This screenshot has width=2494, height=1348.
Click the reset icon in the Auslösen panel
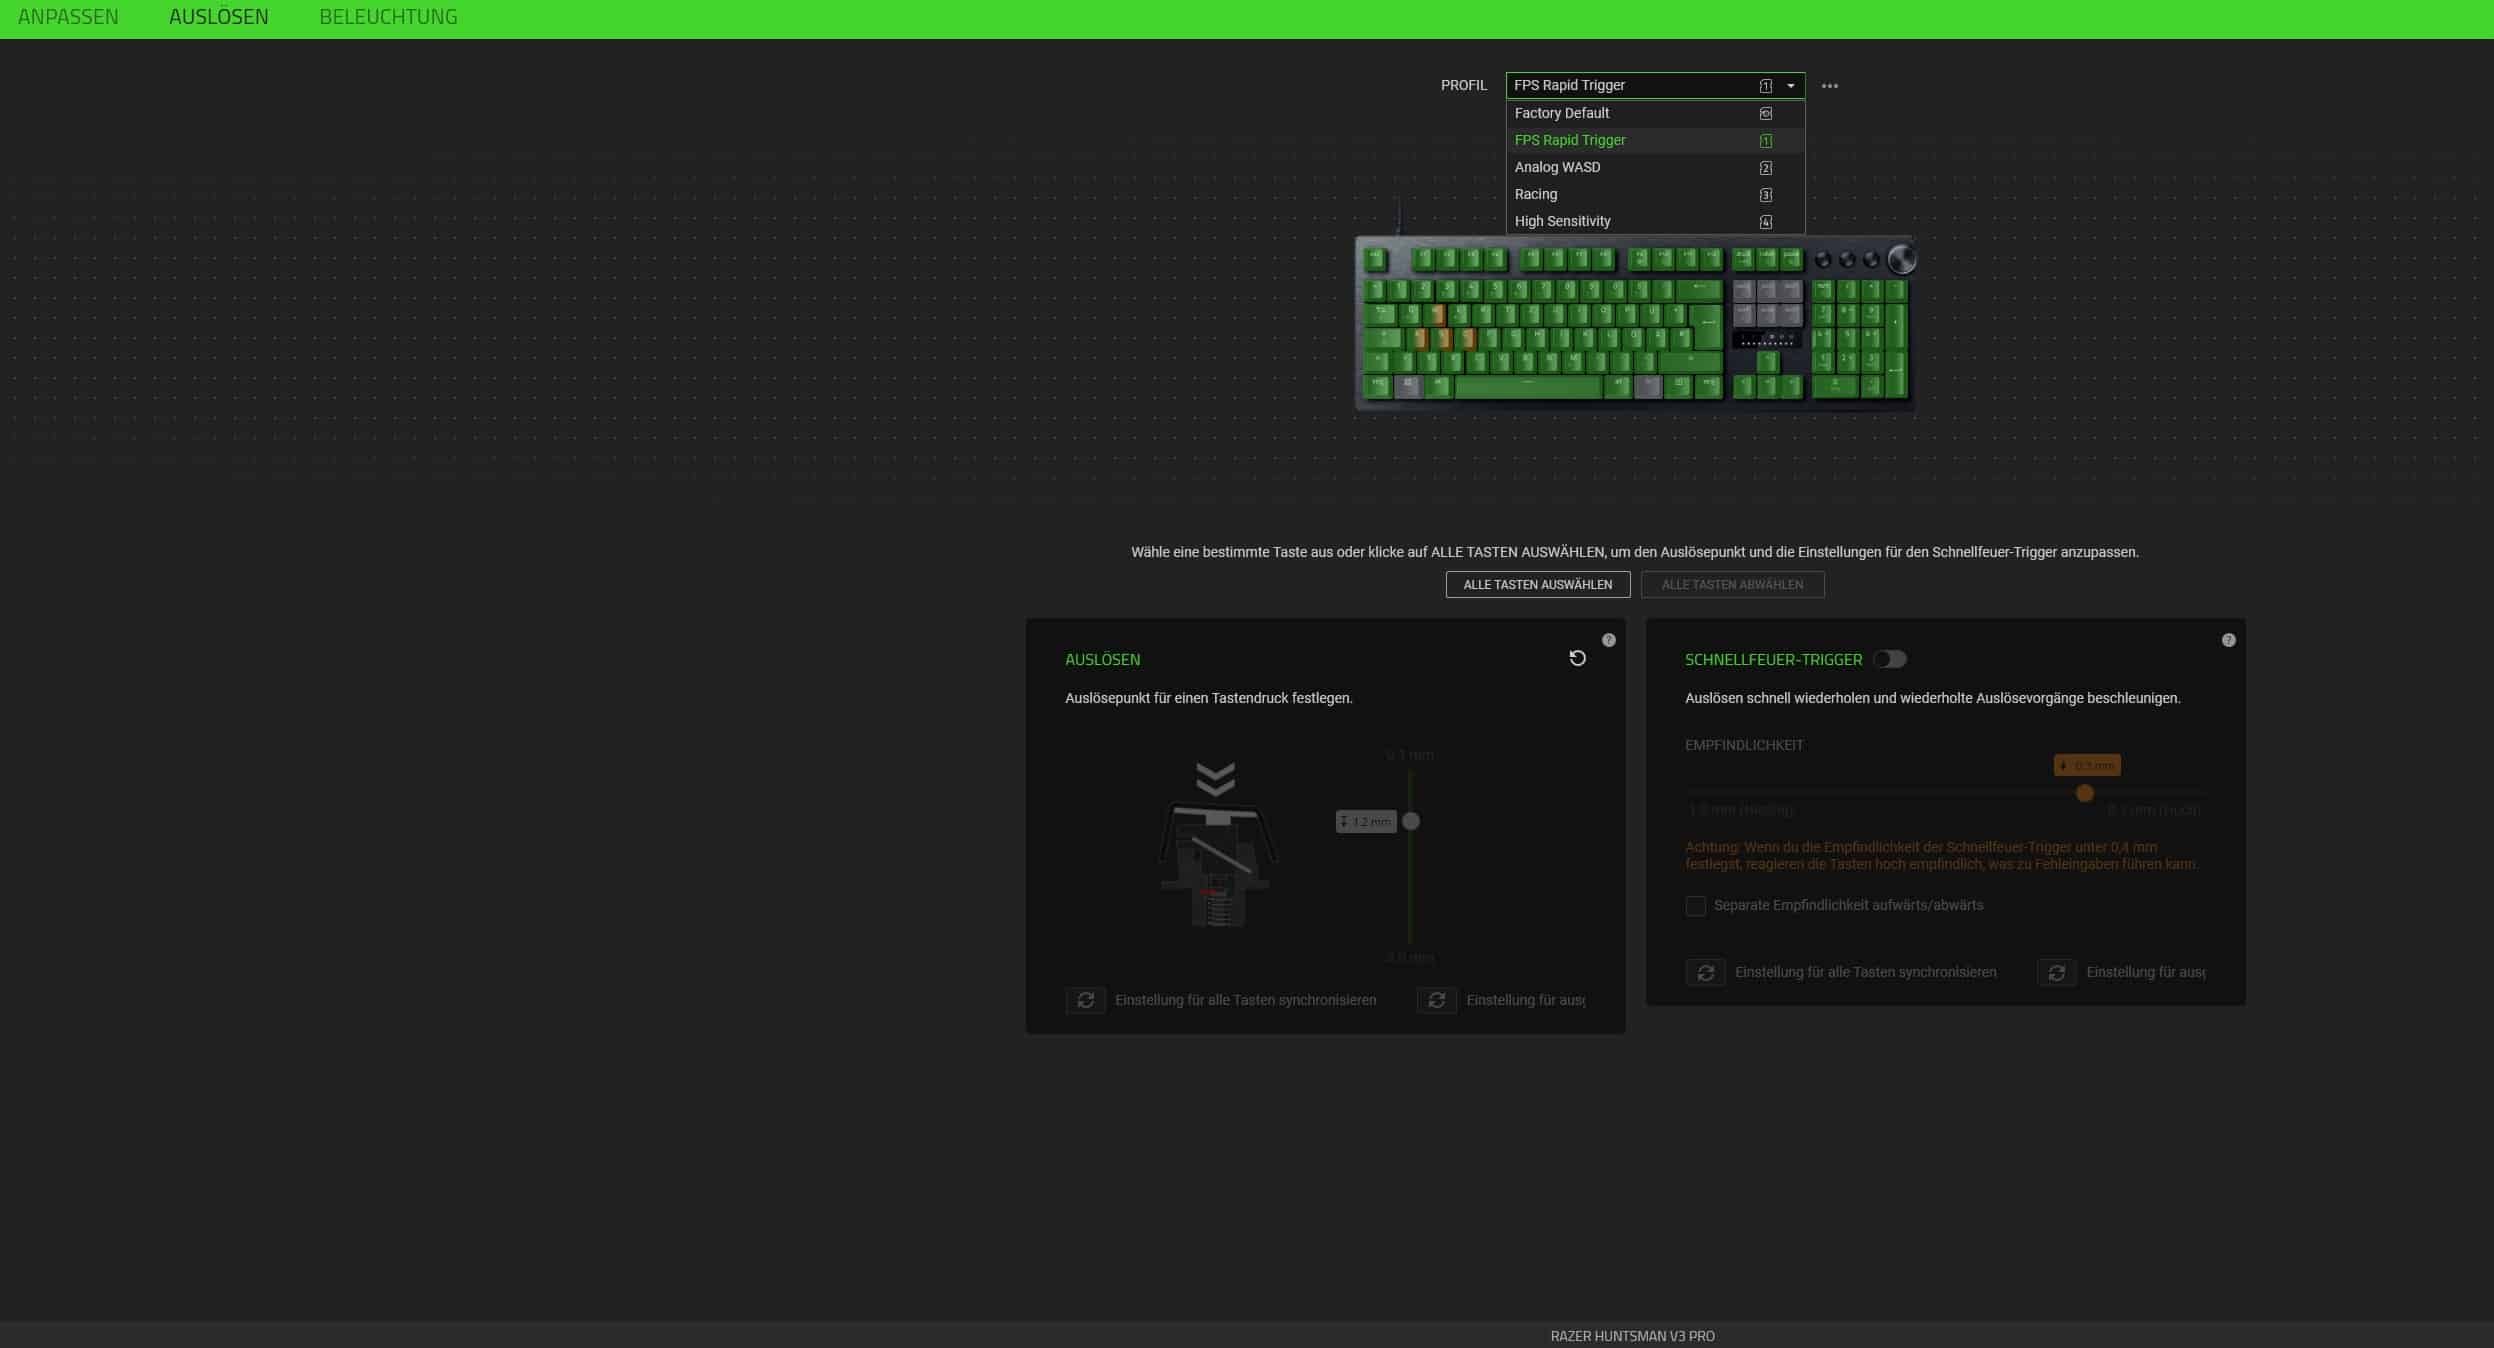click(x=1577, y=658)
